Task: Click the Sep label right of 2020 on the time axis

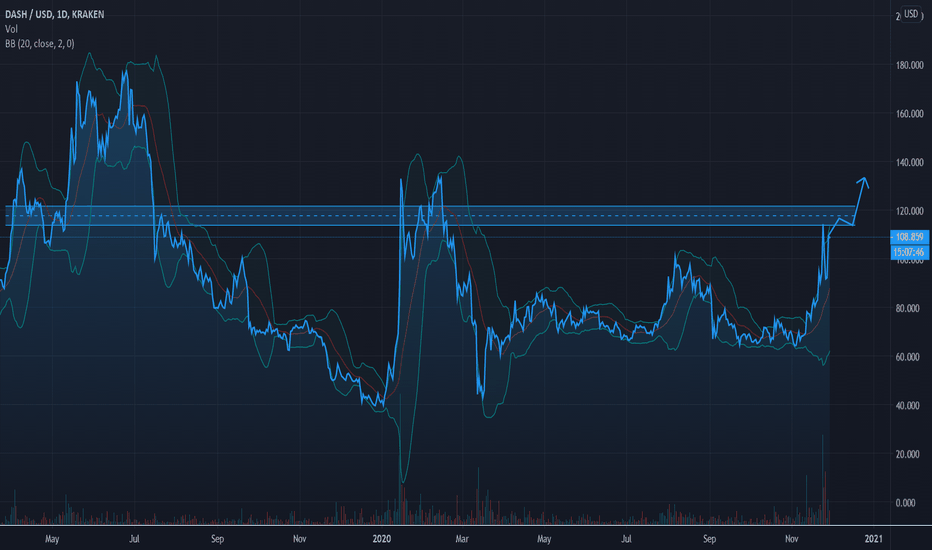Action: coord(710,539)
